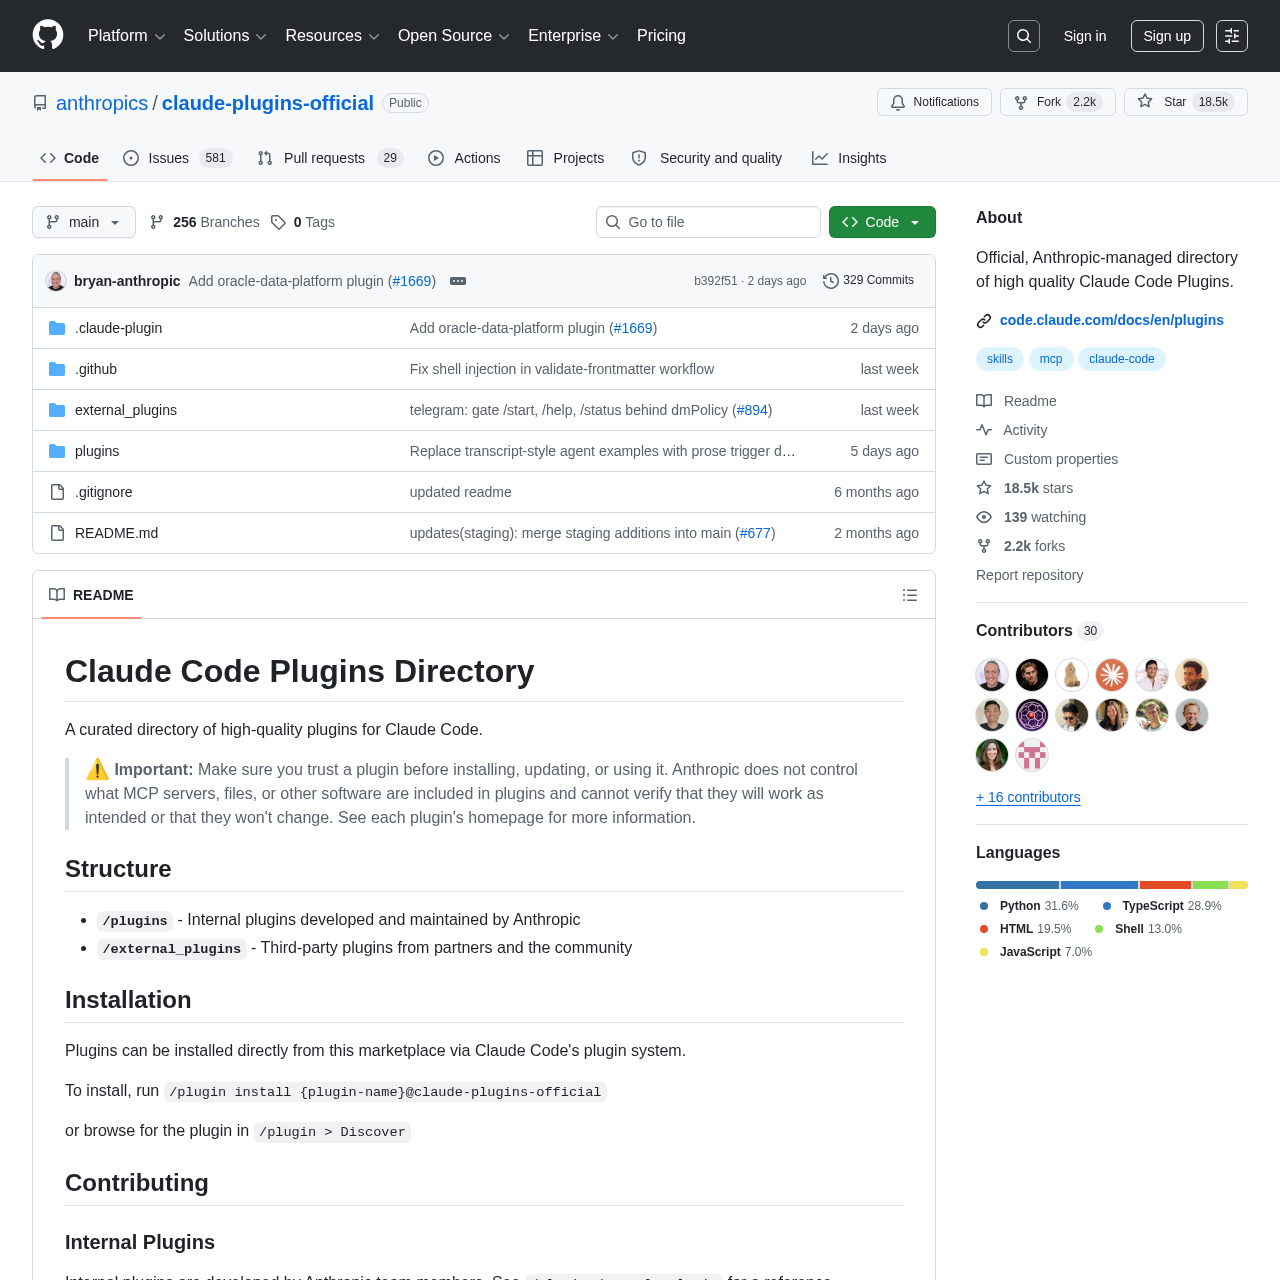Expand the Solutions menu
Viewport: 1280px width, 1280px height.
225,36
